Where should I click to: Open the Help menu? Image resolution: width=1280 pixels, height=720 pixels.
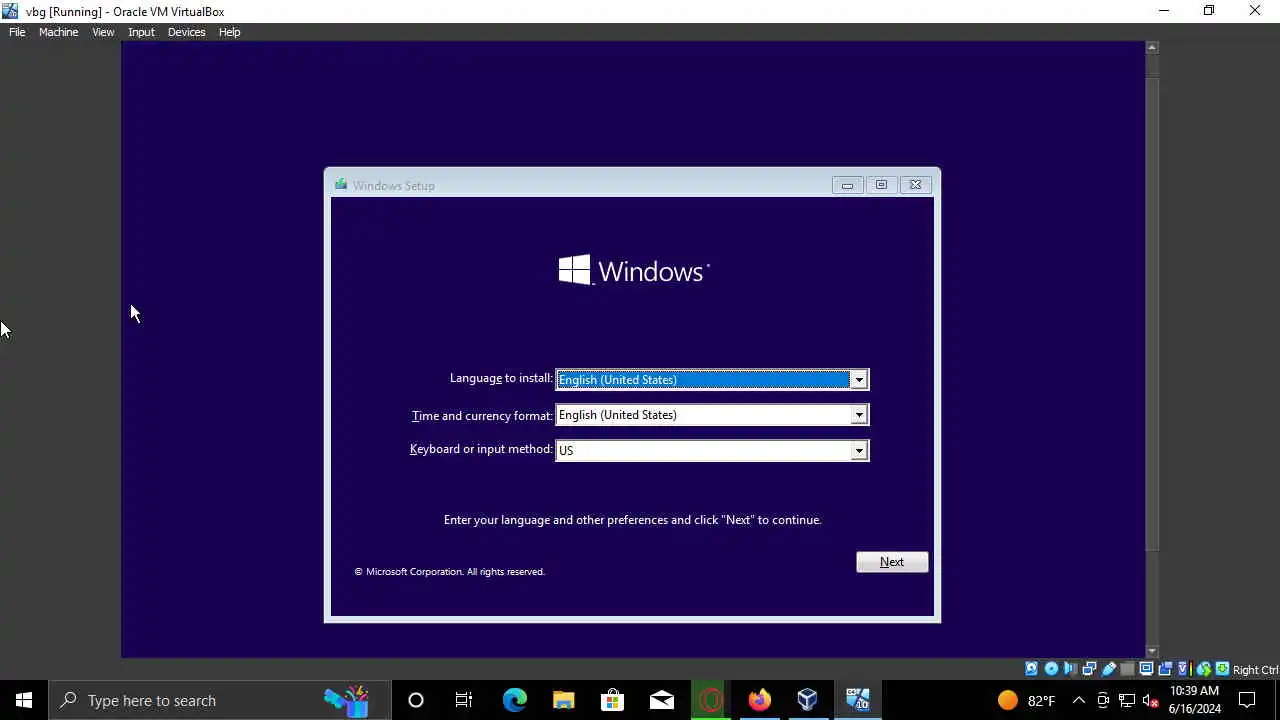coord(229,32)
